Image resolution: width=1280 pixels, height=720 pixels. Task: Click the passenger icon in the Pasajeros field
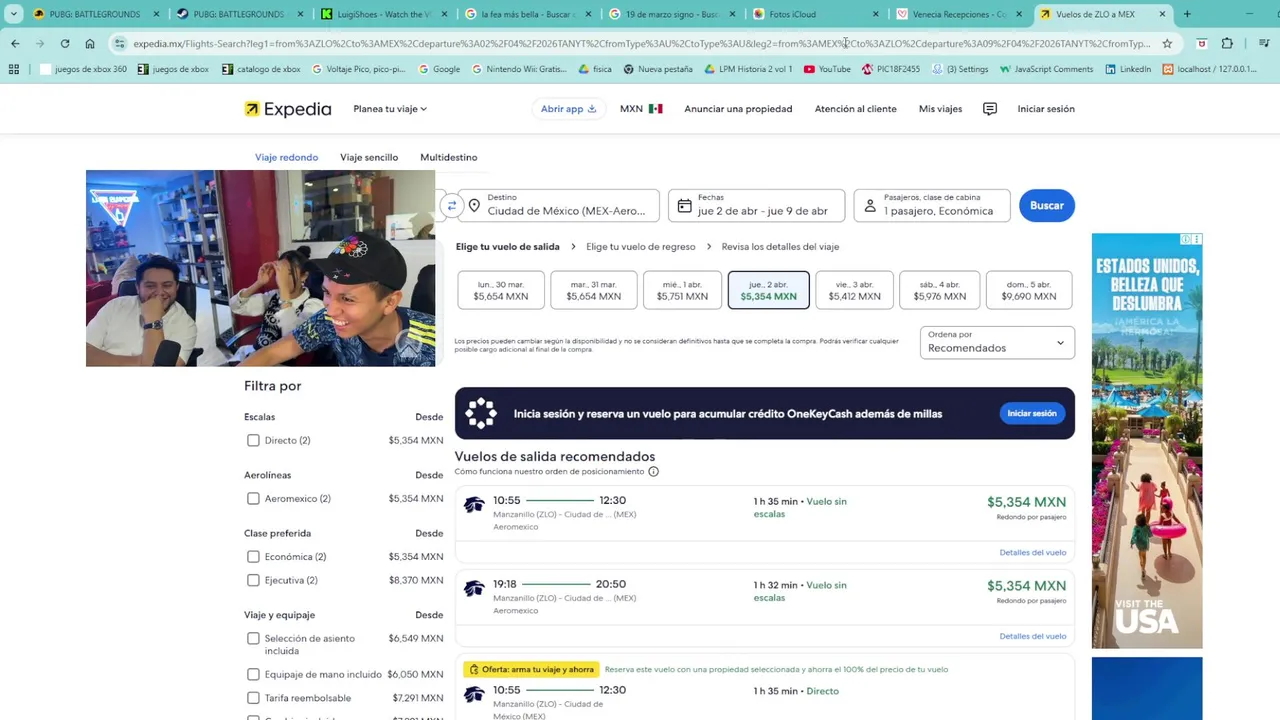pos(870,205)
